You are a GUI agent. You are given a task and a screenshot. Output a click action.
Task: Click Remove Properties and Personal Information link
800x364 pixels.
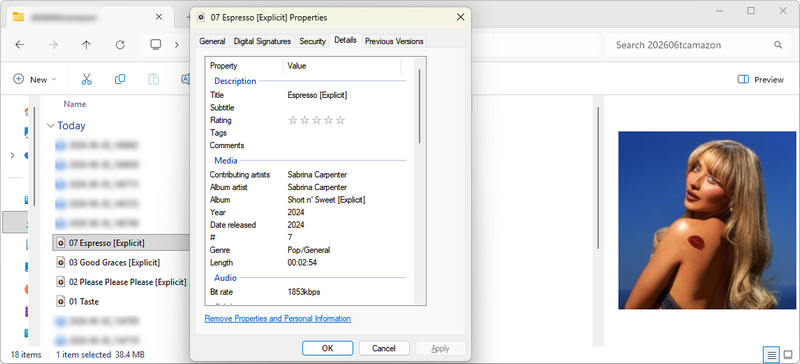(x=278, y=319)
